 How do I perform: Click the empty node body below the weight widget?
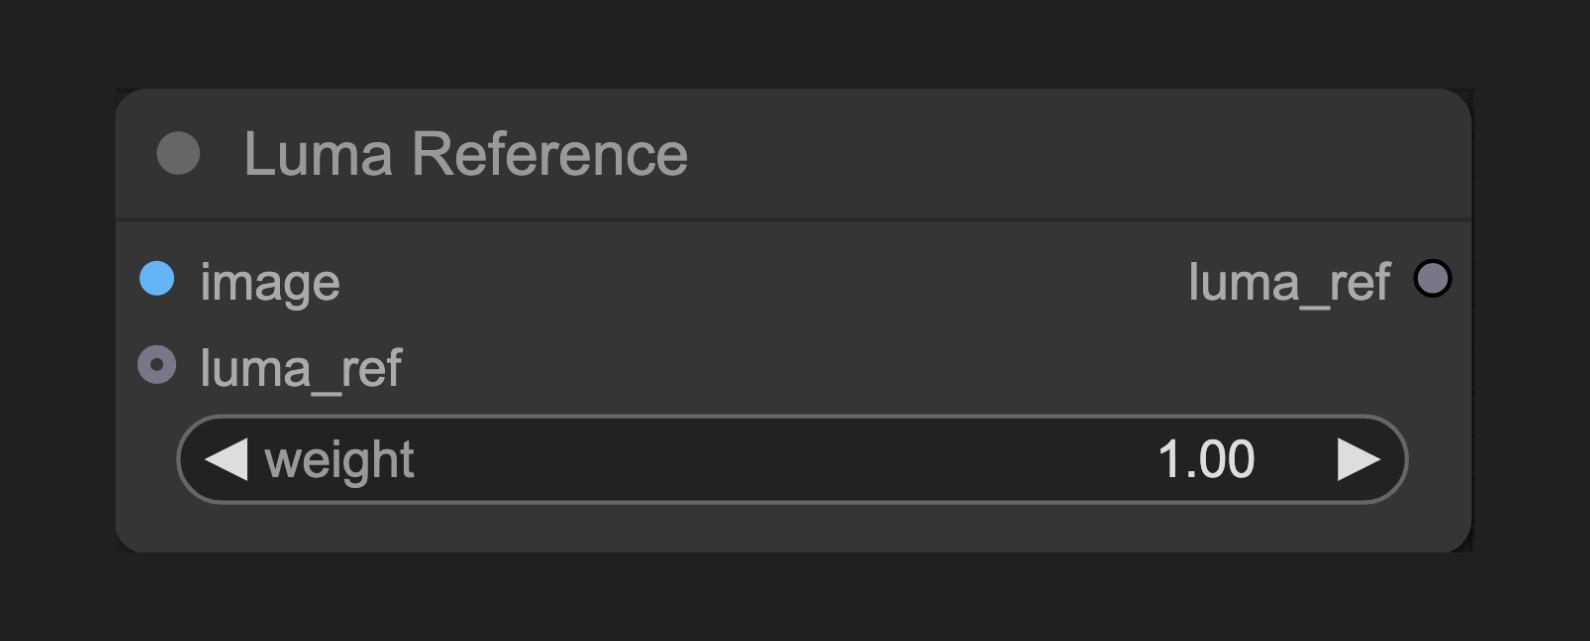[x=792, y=528]
